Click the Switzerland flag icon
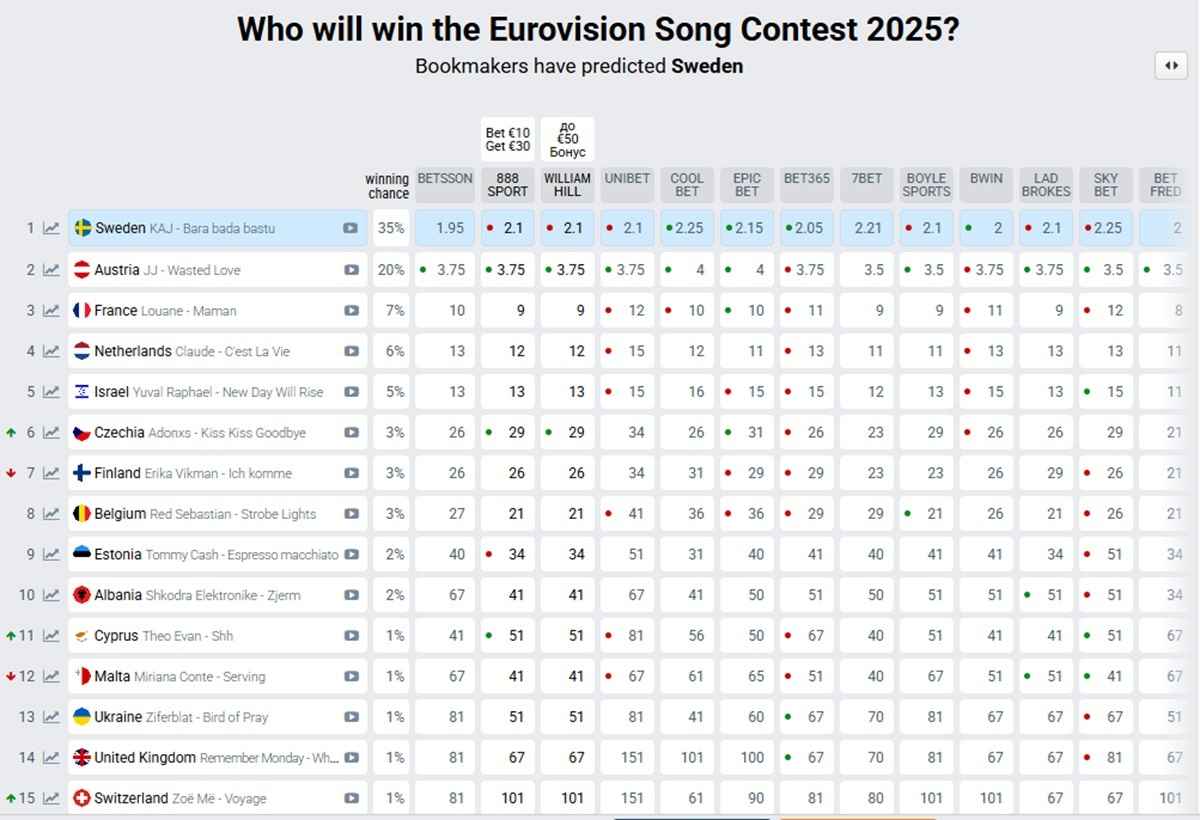Viewport: 1200px width, 820px height. pos(81,798)
